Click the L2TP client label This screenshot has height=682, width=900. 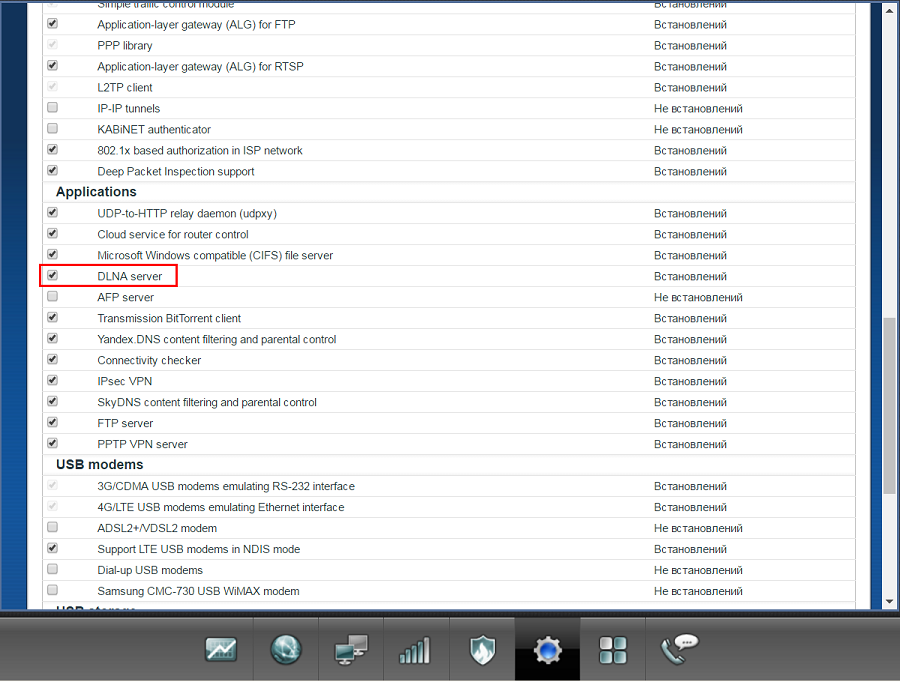tap(125, 87)
